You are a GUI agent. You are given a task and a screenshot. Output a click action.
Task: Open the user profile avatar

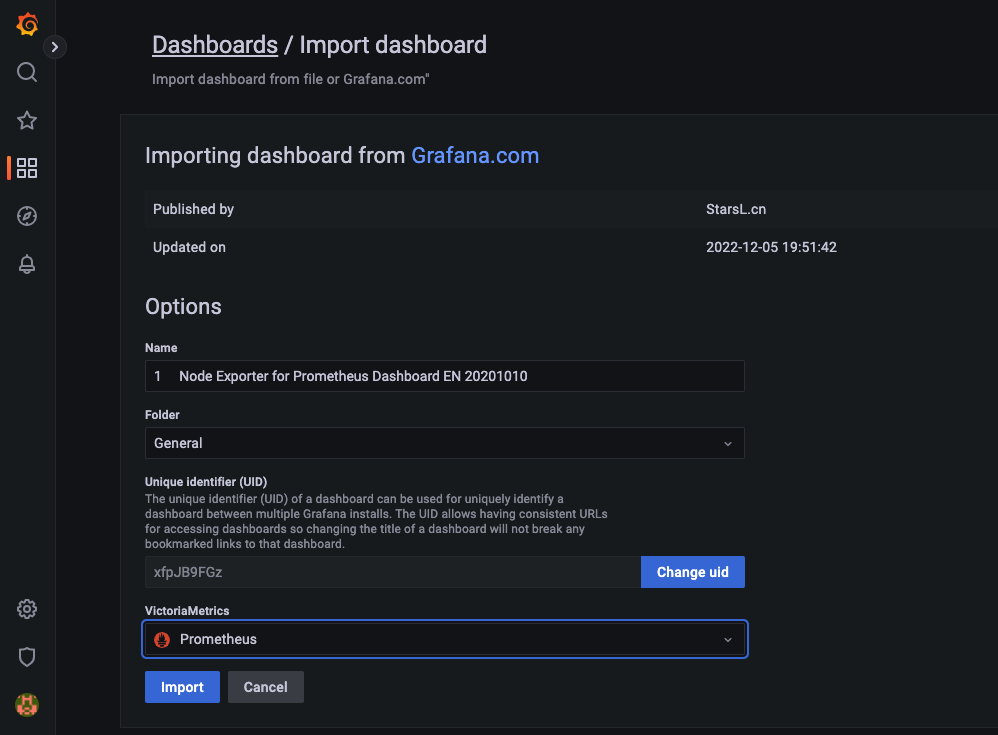[x=27, y=705]
